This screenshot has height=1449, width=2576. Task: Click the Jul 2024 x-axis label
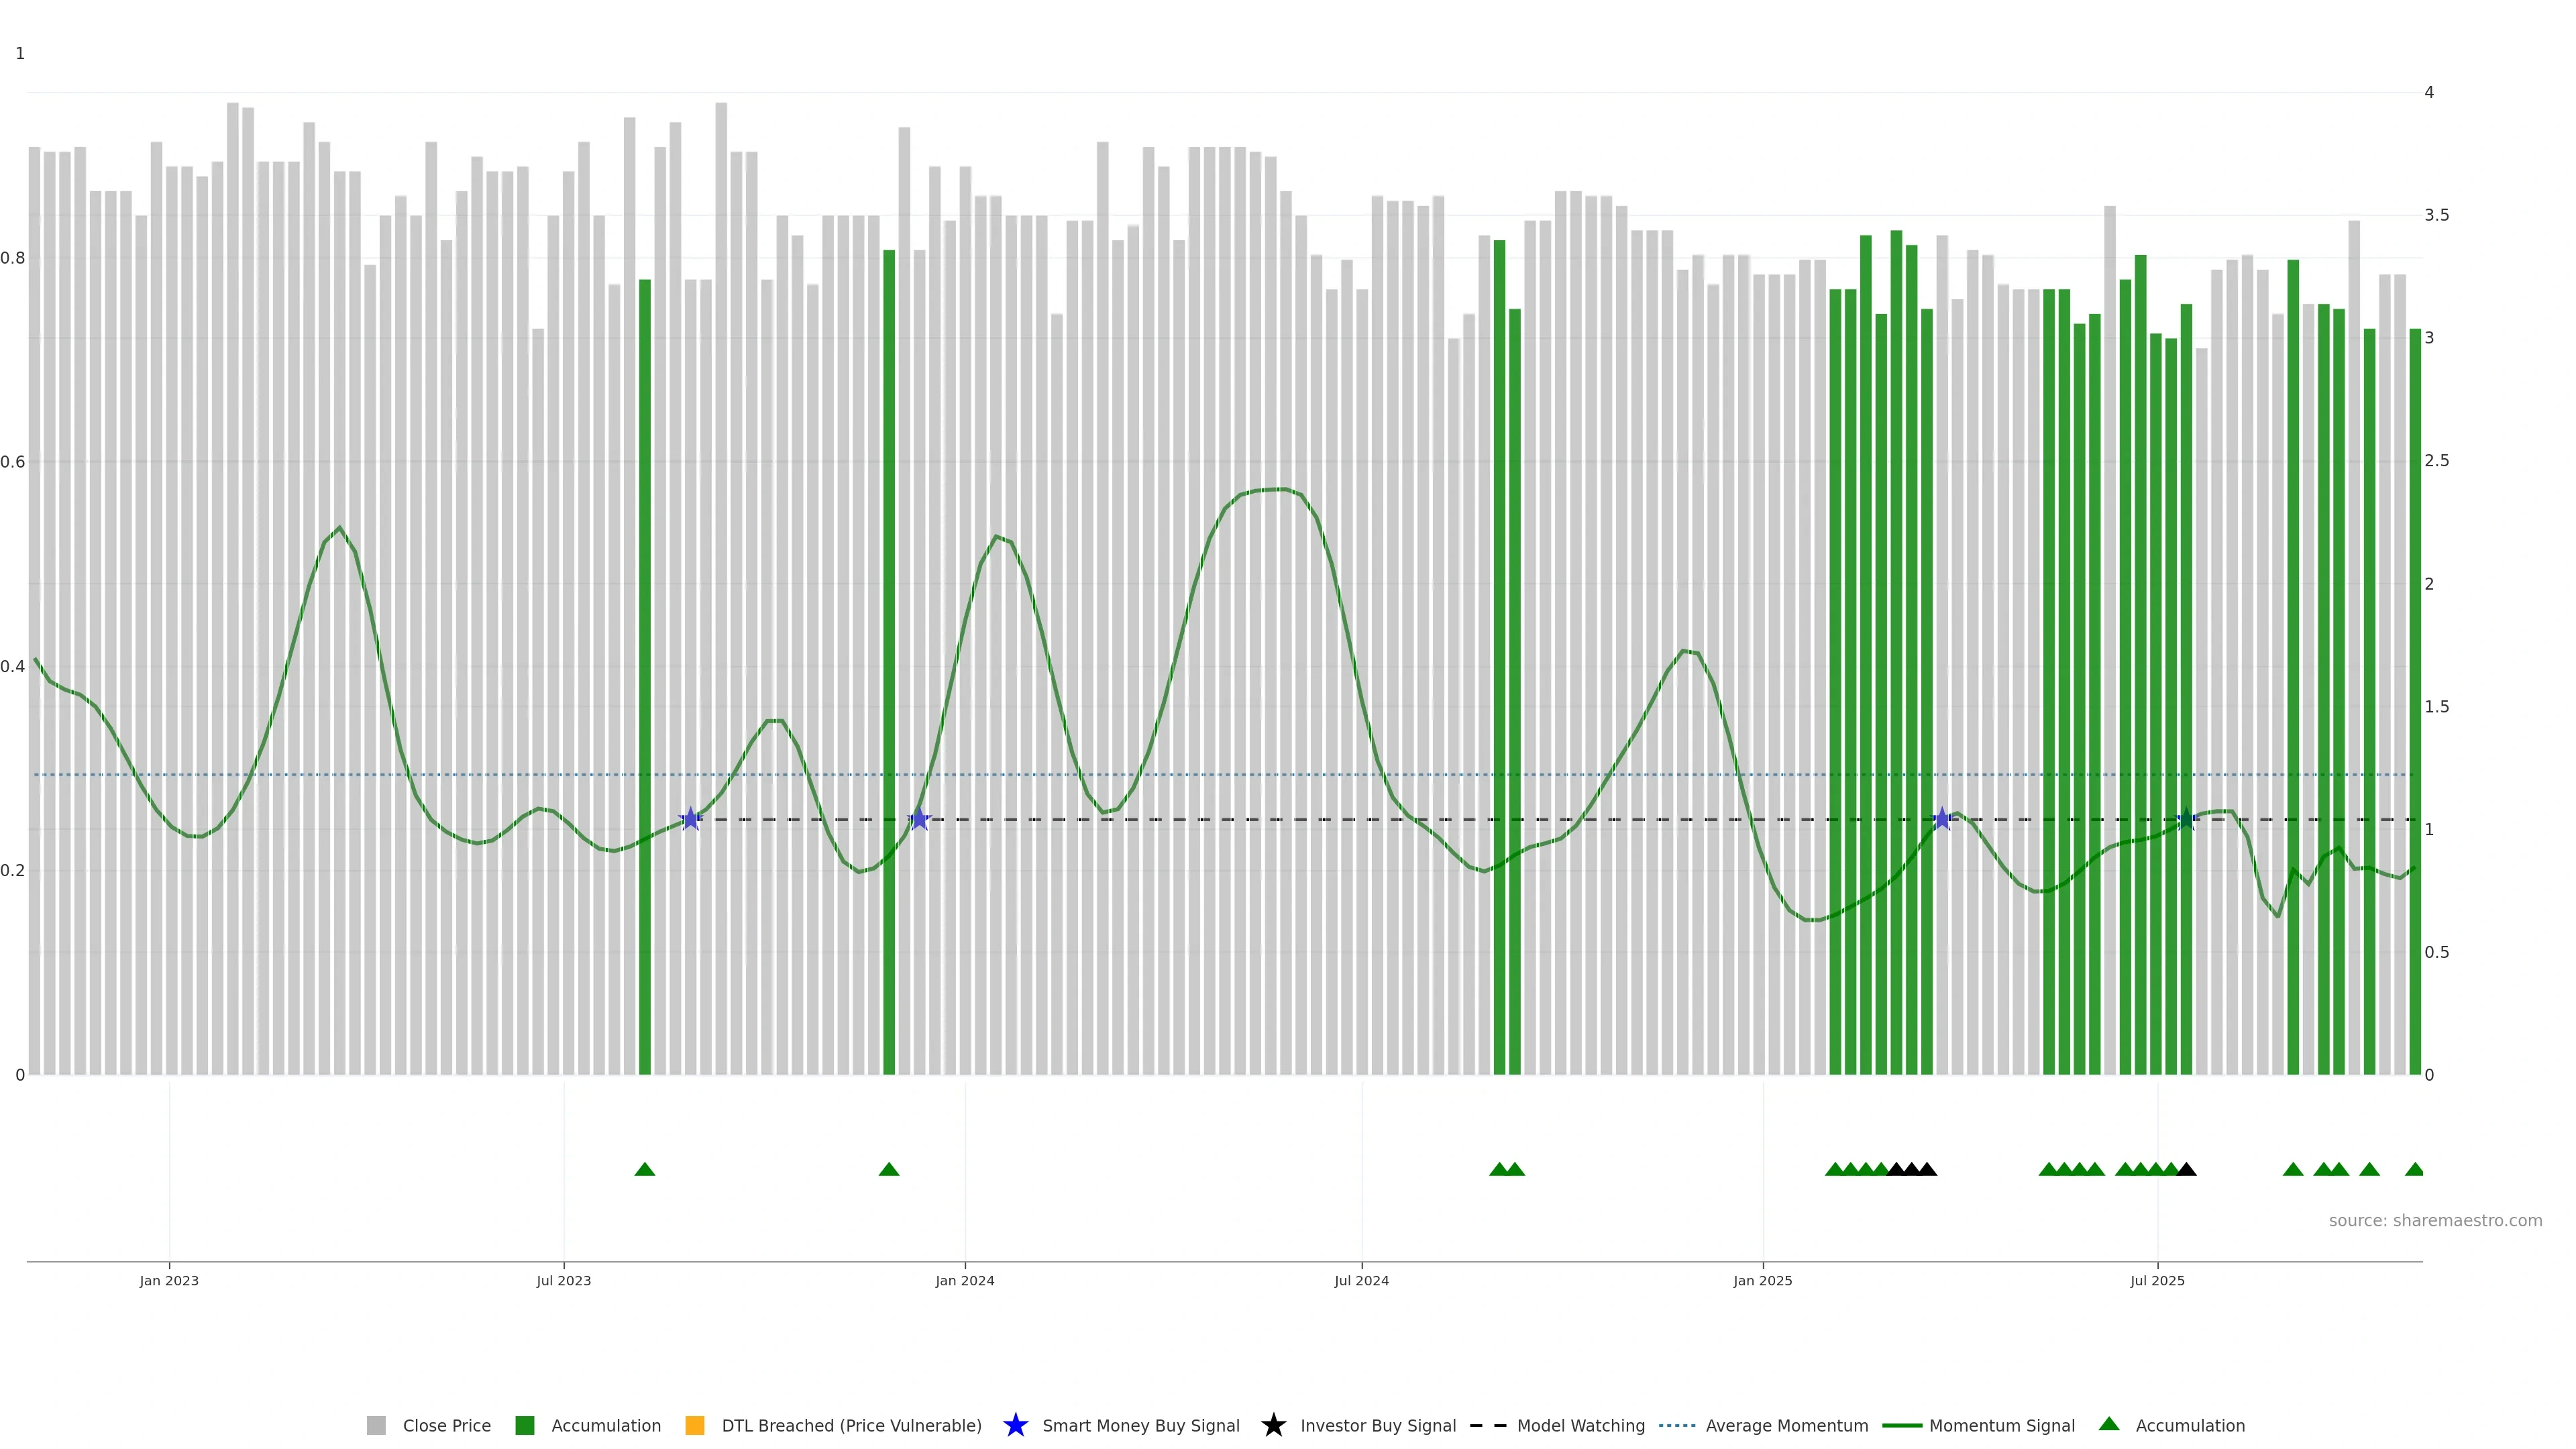(1361, 1280)
